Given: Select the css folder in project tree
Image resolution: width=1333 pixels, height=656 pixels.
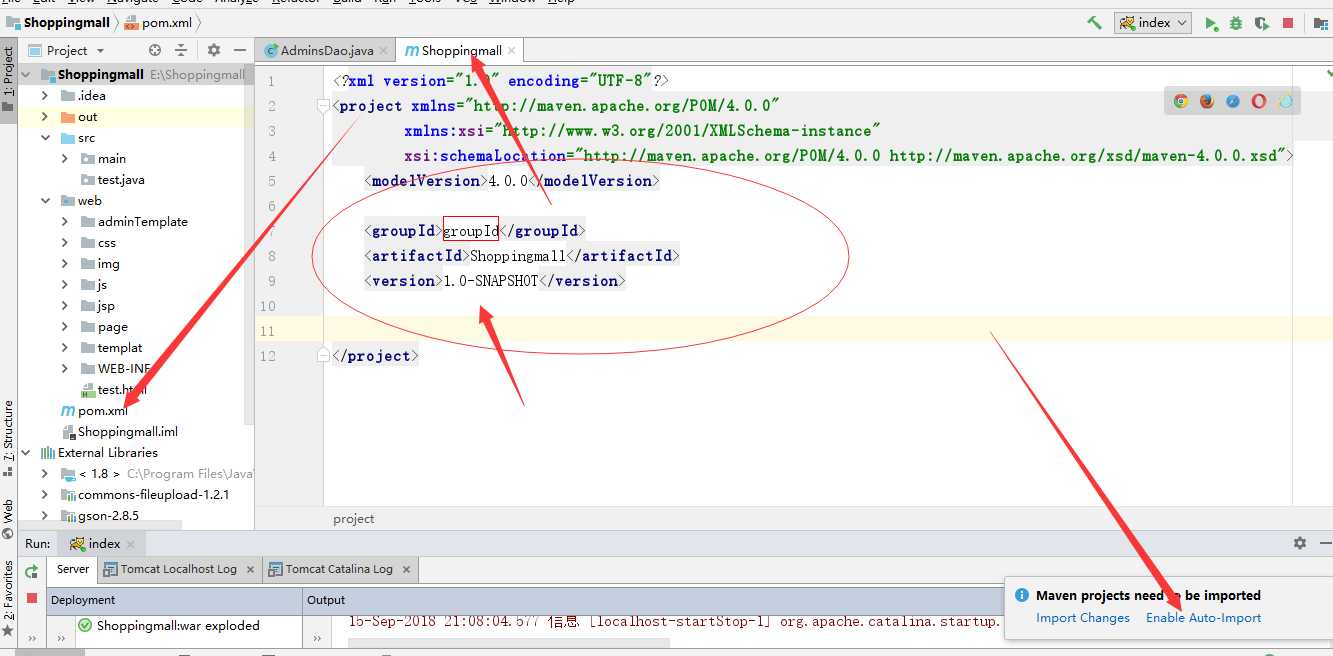Looking at the screenshot, I should pos(98,243).
